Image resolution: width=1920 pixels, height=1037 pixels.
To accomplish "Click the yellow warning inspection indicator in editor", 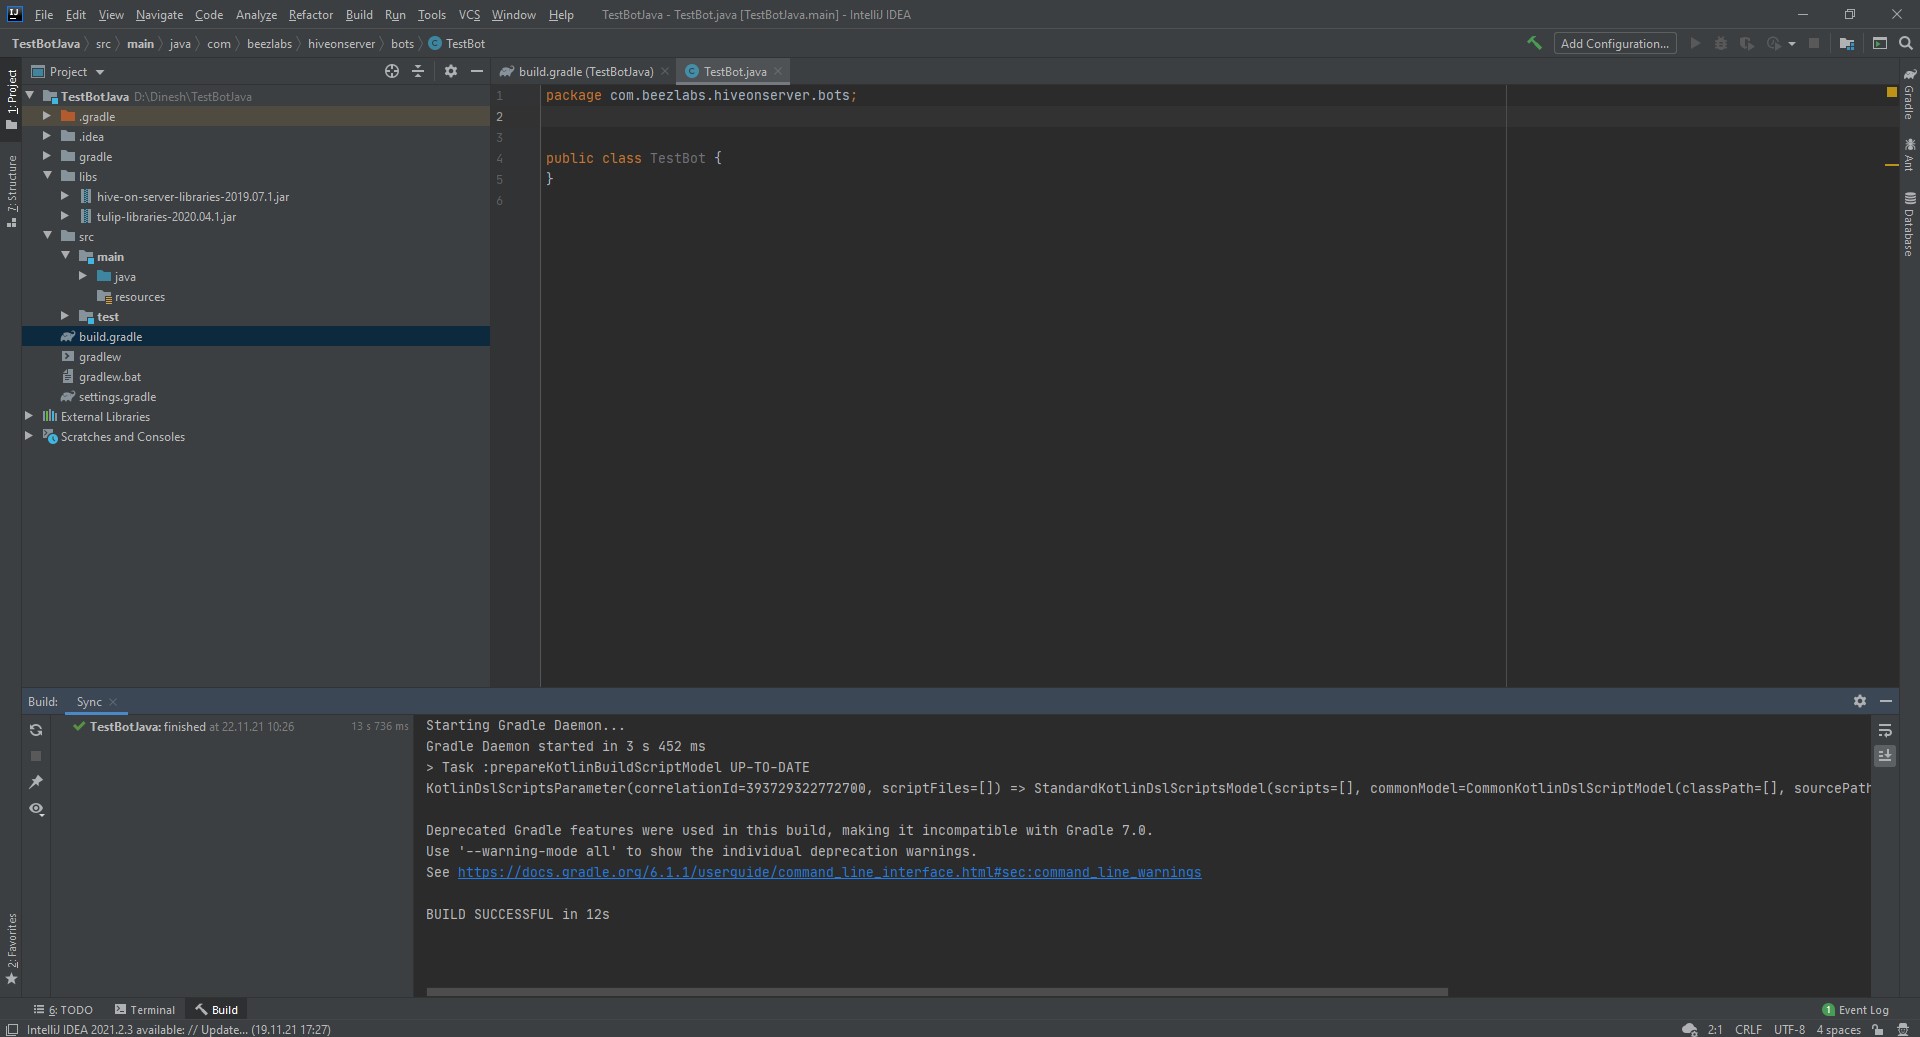I will [1891, 92].
